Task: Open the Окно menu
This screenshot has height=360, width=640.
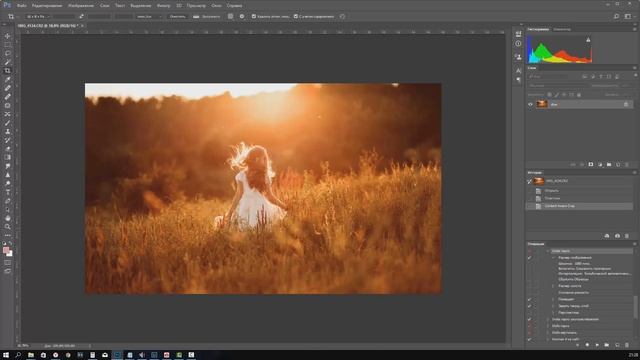Action: click(216, 6)
